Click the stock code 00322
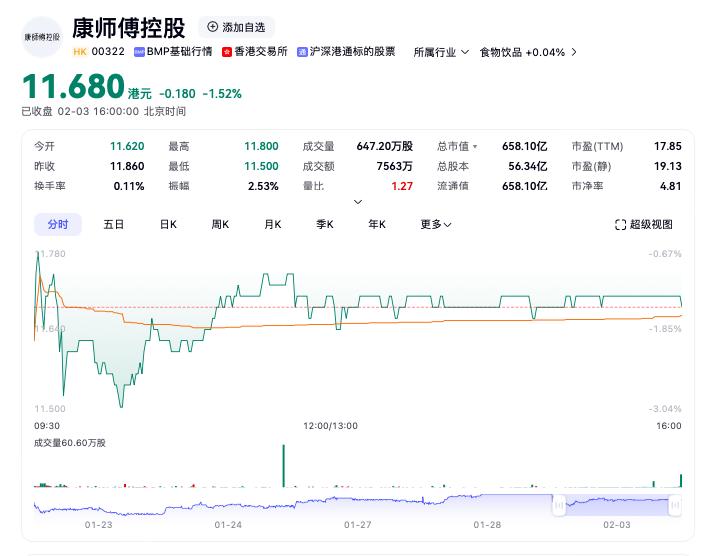 [x=108, y=52]
